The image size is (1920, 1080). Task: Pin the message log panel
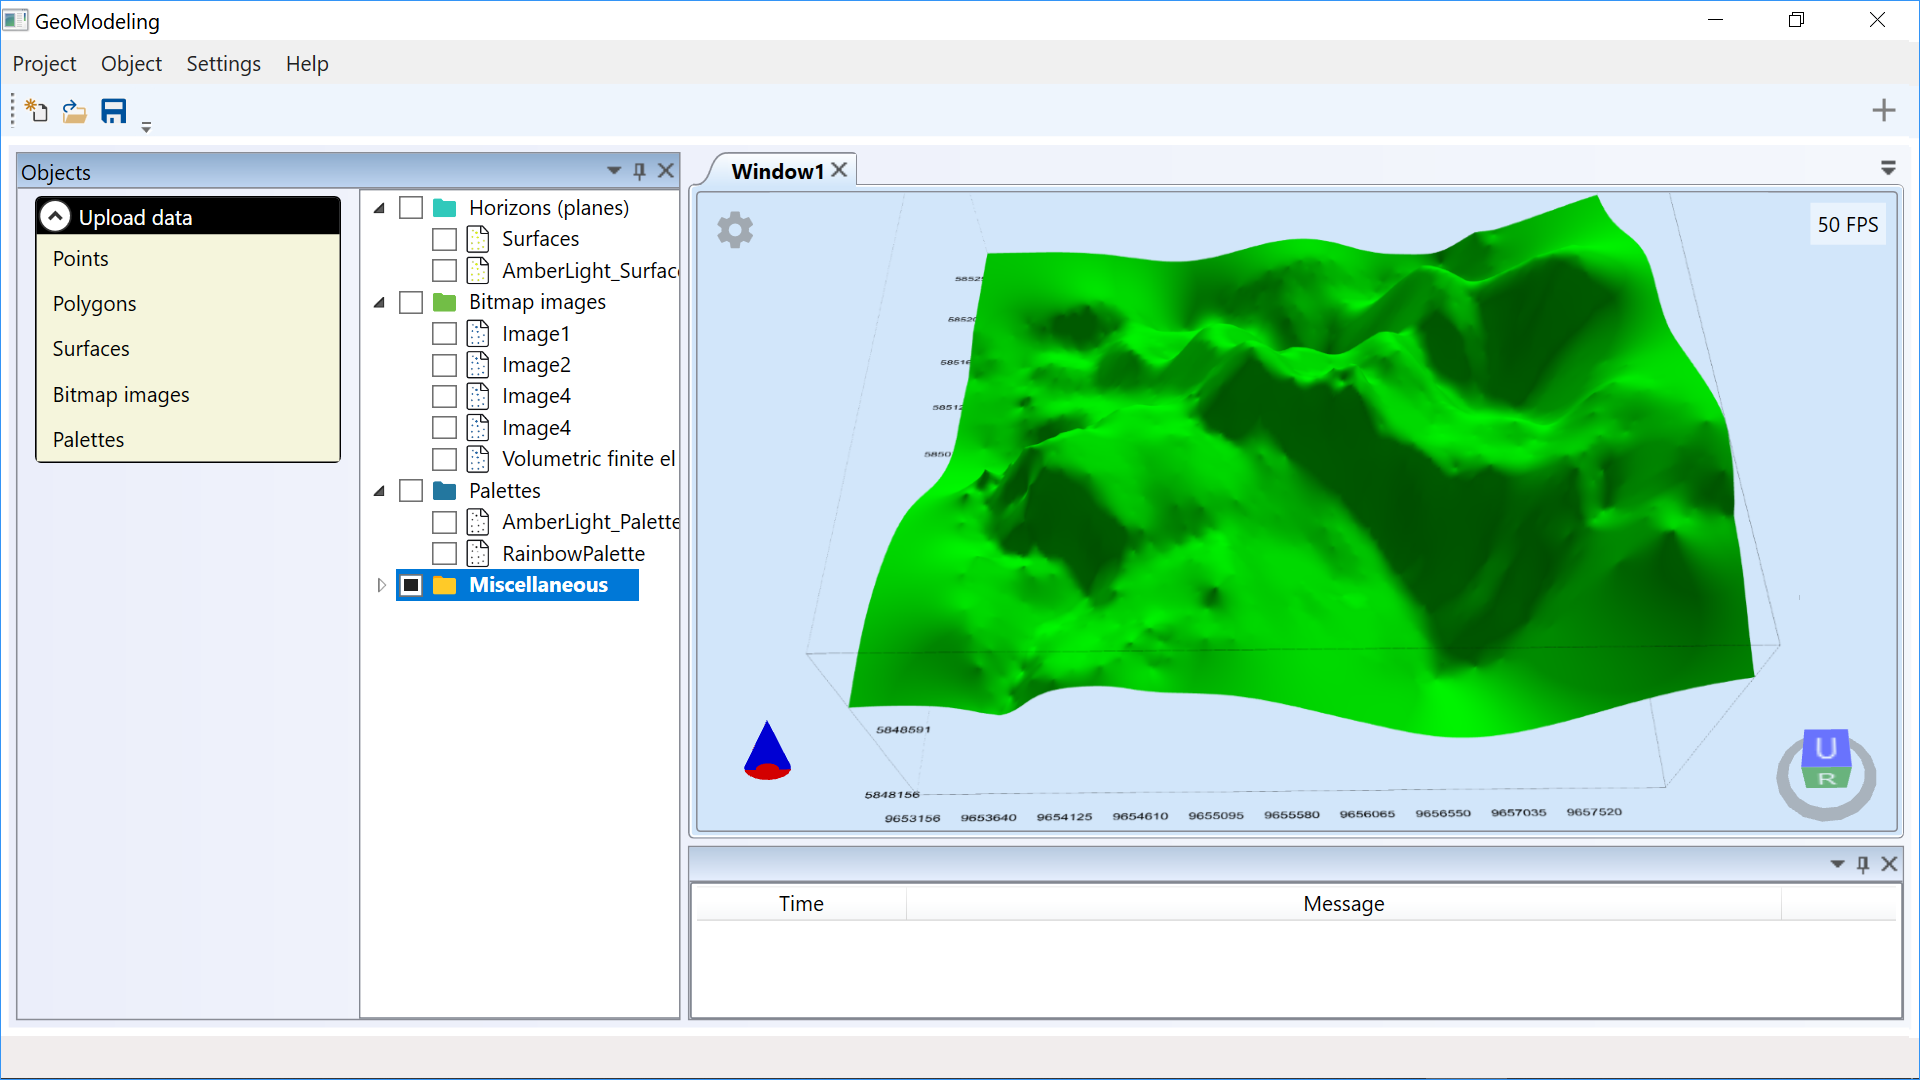point(1863,864)
